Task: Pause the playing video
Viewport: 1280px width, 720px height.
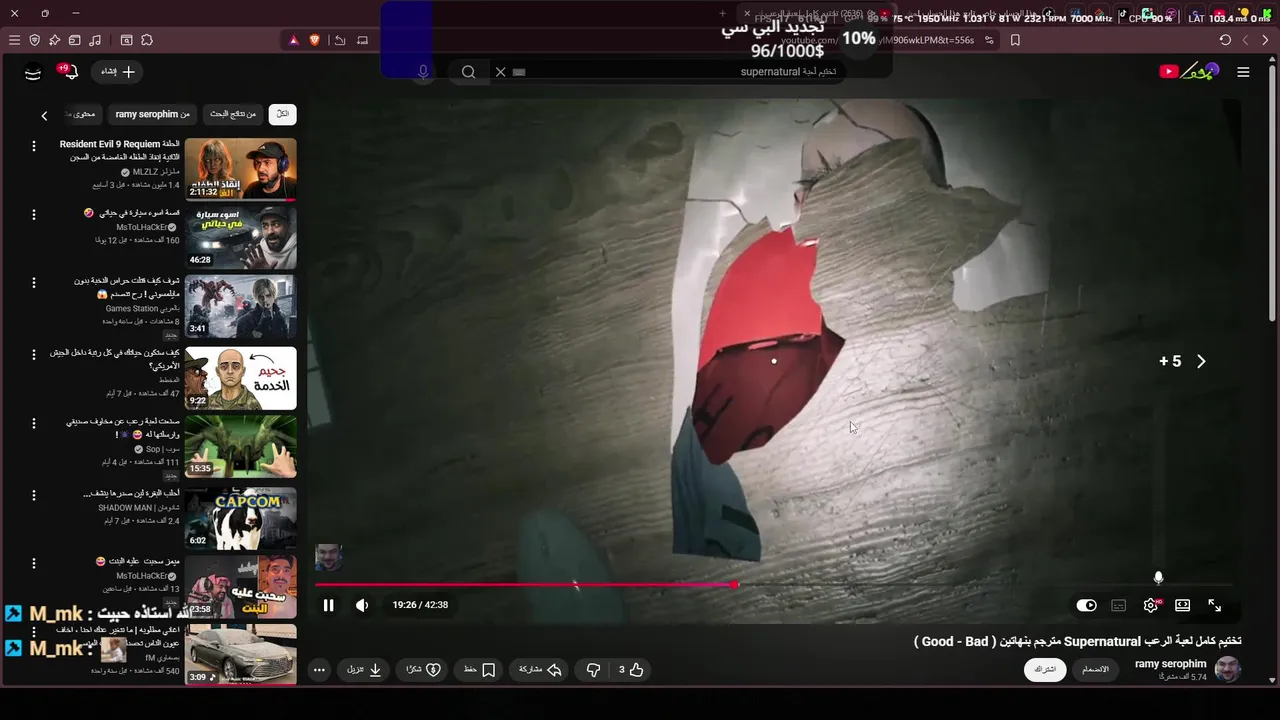Action: pos(328,605)
